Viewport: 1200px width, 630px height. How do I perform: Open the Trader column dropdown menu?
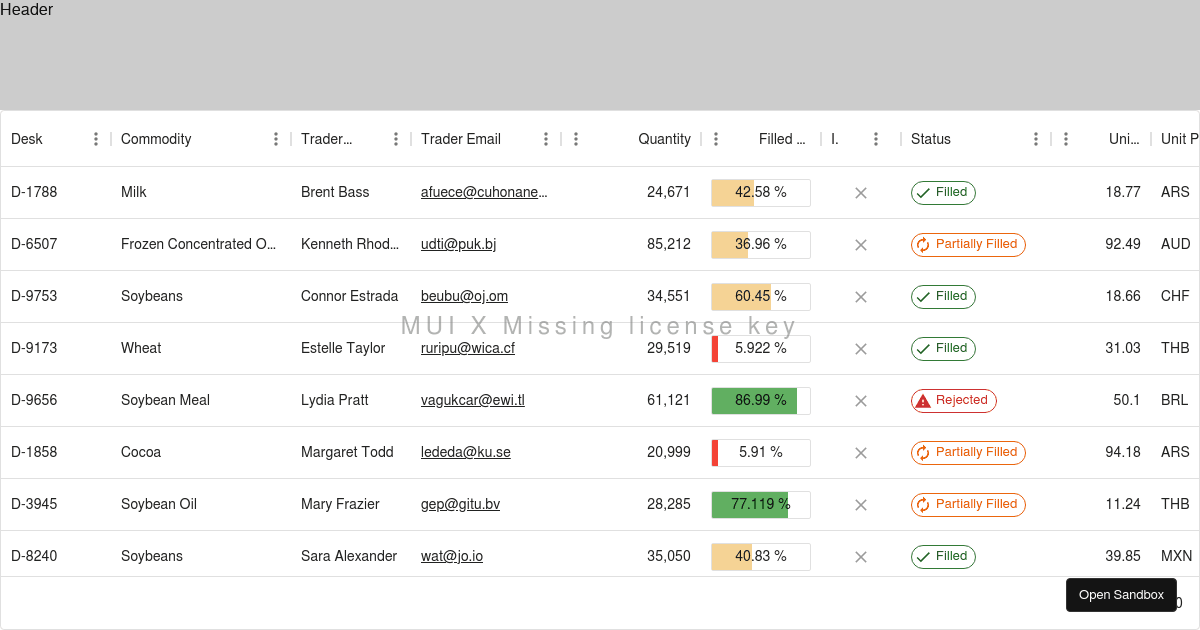(x=395, y=139)
